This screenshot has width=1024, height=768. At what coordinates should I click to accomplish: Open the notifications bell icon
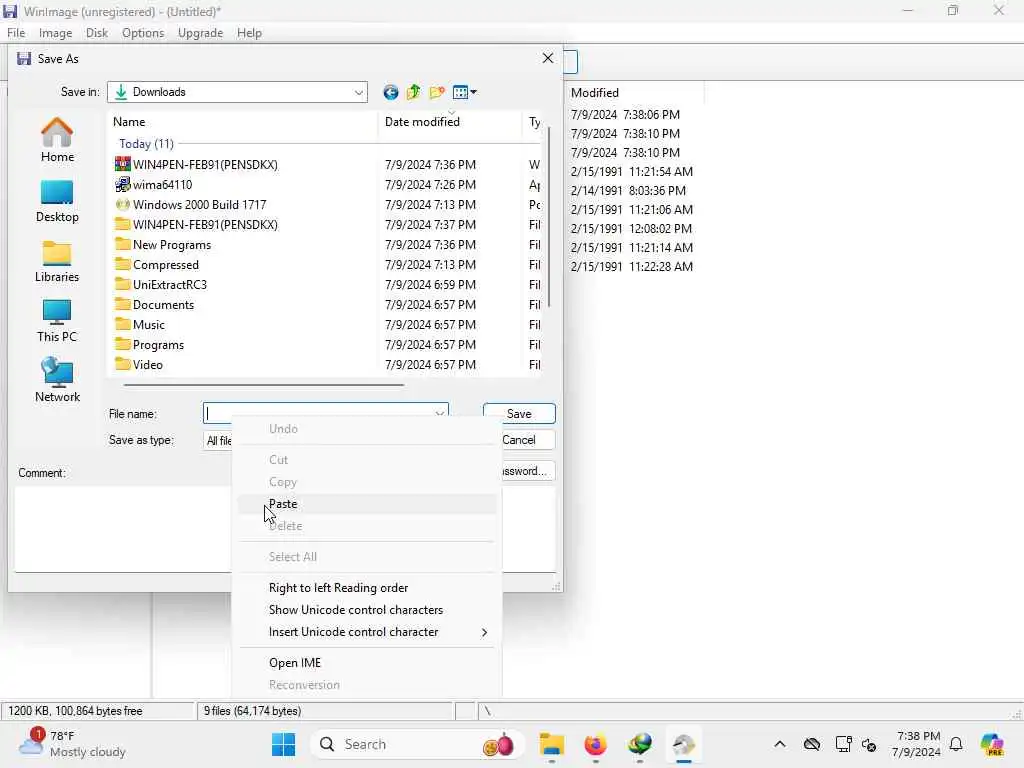(x=956, y=744)
